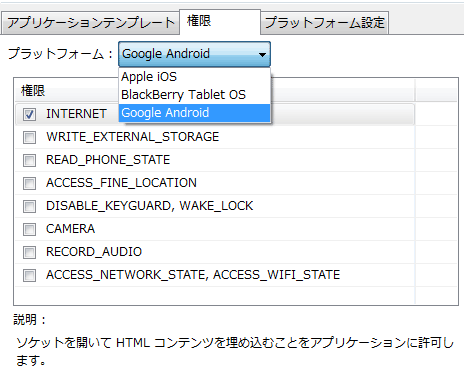Enable the READ_PHONE_STATE checkbox
This screenshot has width=464, height=376.
coord(29,160)
